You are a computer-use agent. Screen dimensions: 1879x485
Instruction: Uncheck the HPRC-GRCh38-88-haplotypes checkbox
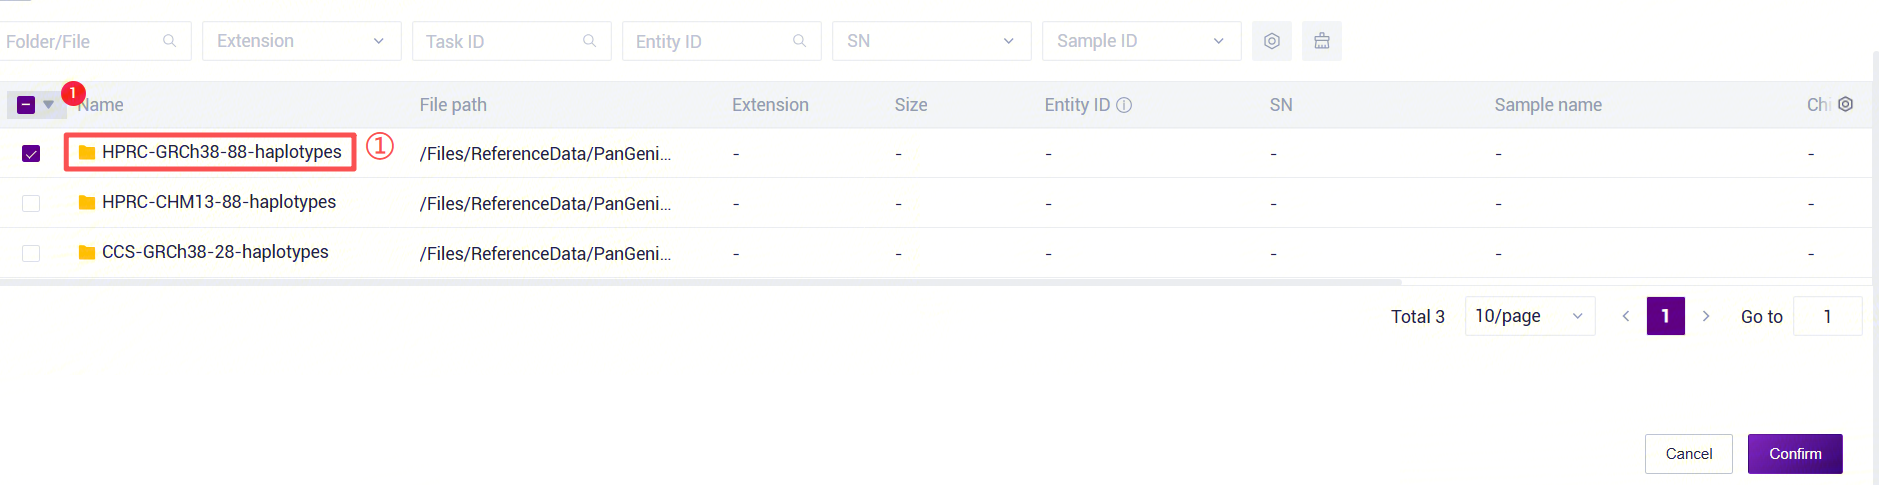pos(31,153)
